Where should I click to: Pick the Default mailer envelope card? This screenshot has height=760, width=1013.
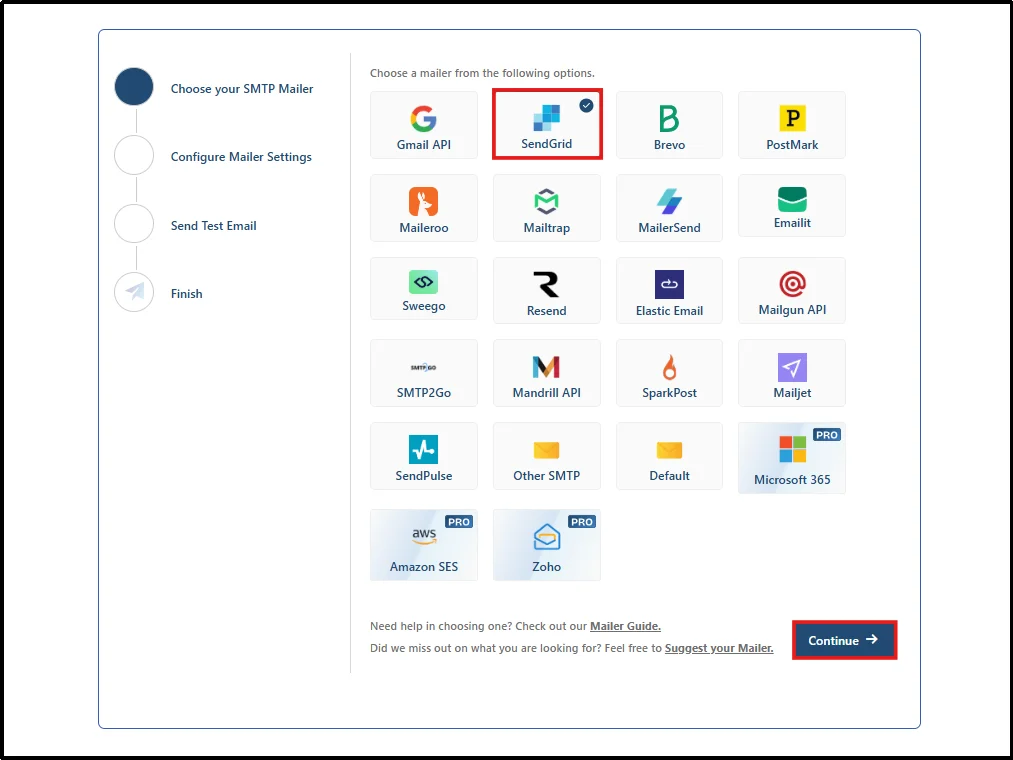[669, 456]
